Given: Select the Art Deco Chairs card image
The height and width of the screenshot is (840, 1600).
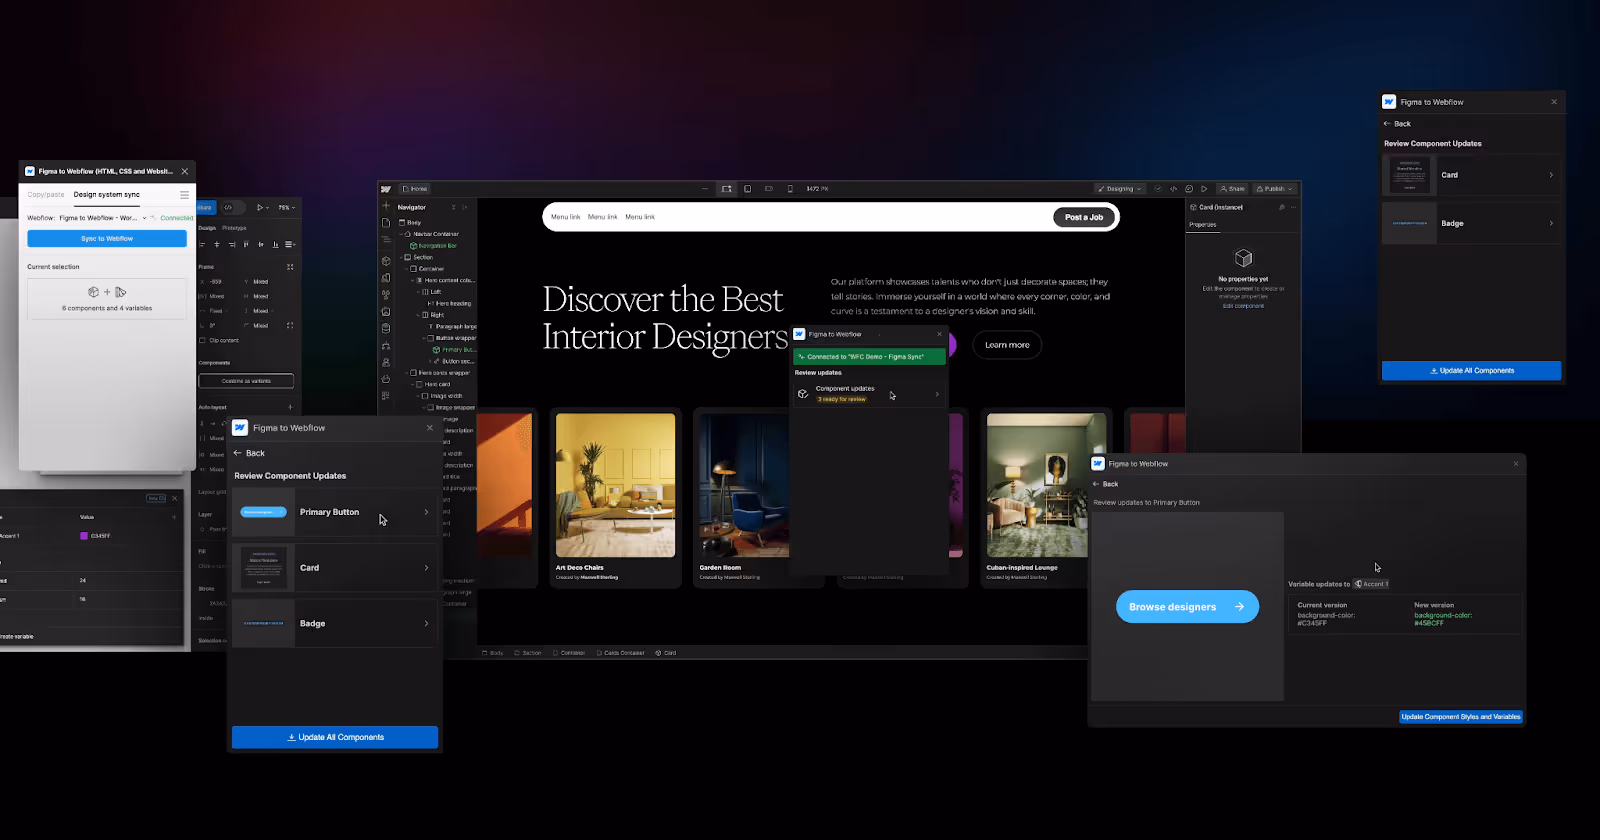Looking at the screenshot, I should coord(615,485).
